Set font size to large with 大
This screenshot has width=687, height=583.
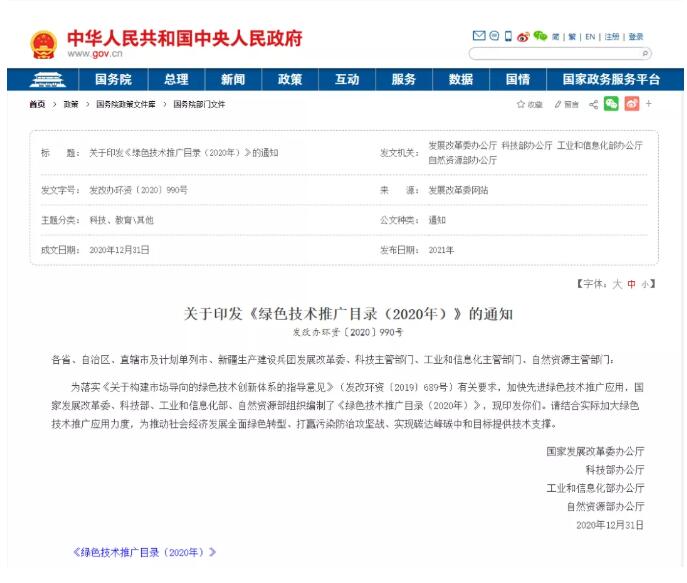(617, 284)
